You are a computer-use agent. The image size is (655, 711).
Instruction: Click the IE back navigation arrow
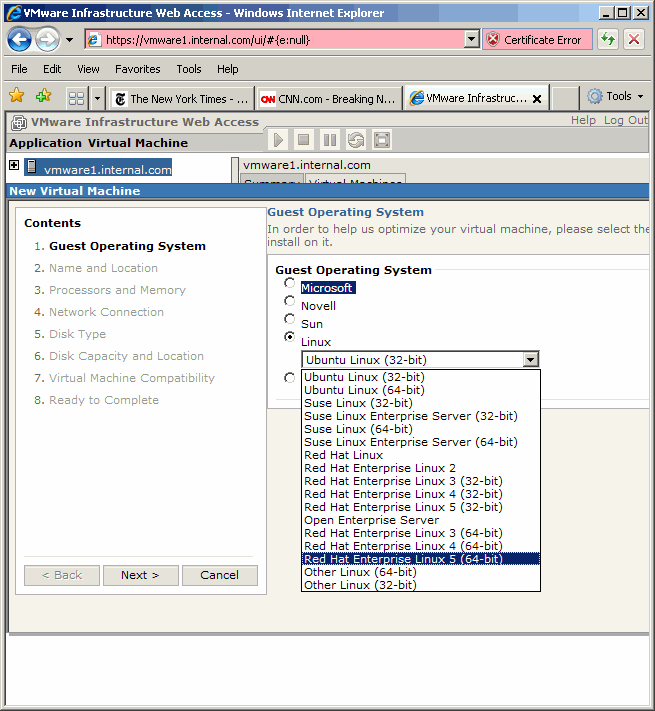click(20, 40)
